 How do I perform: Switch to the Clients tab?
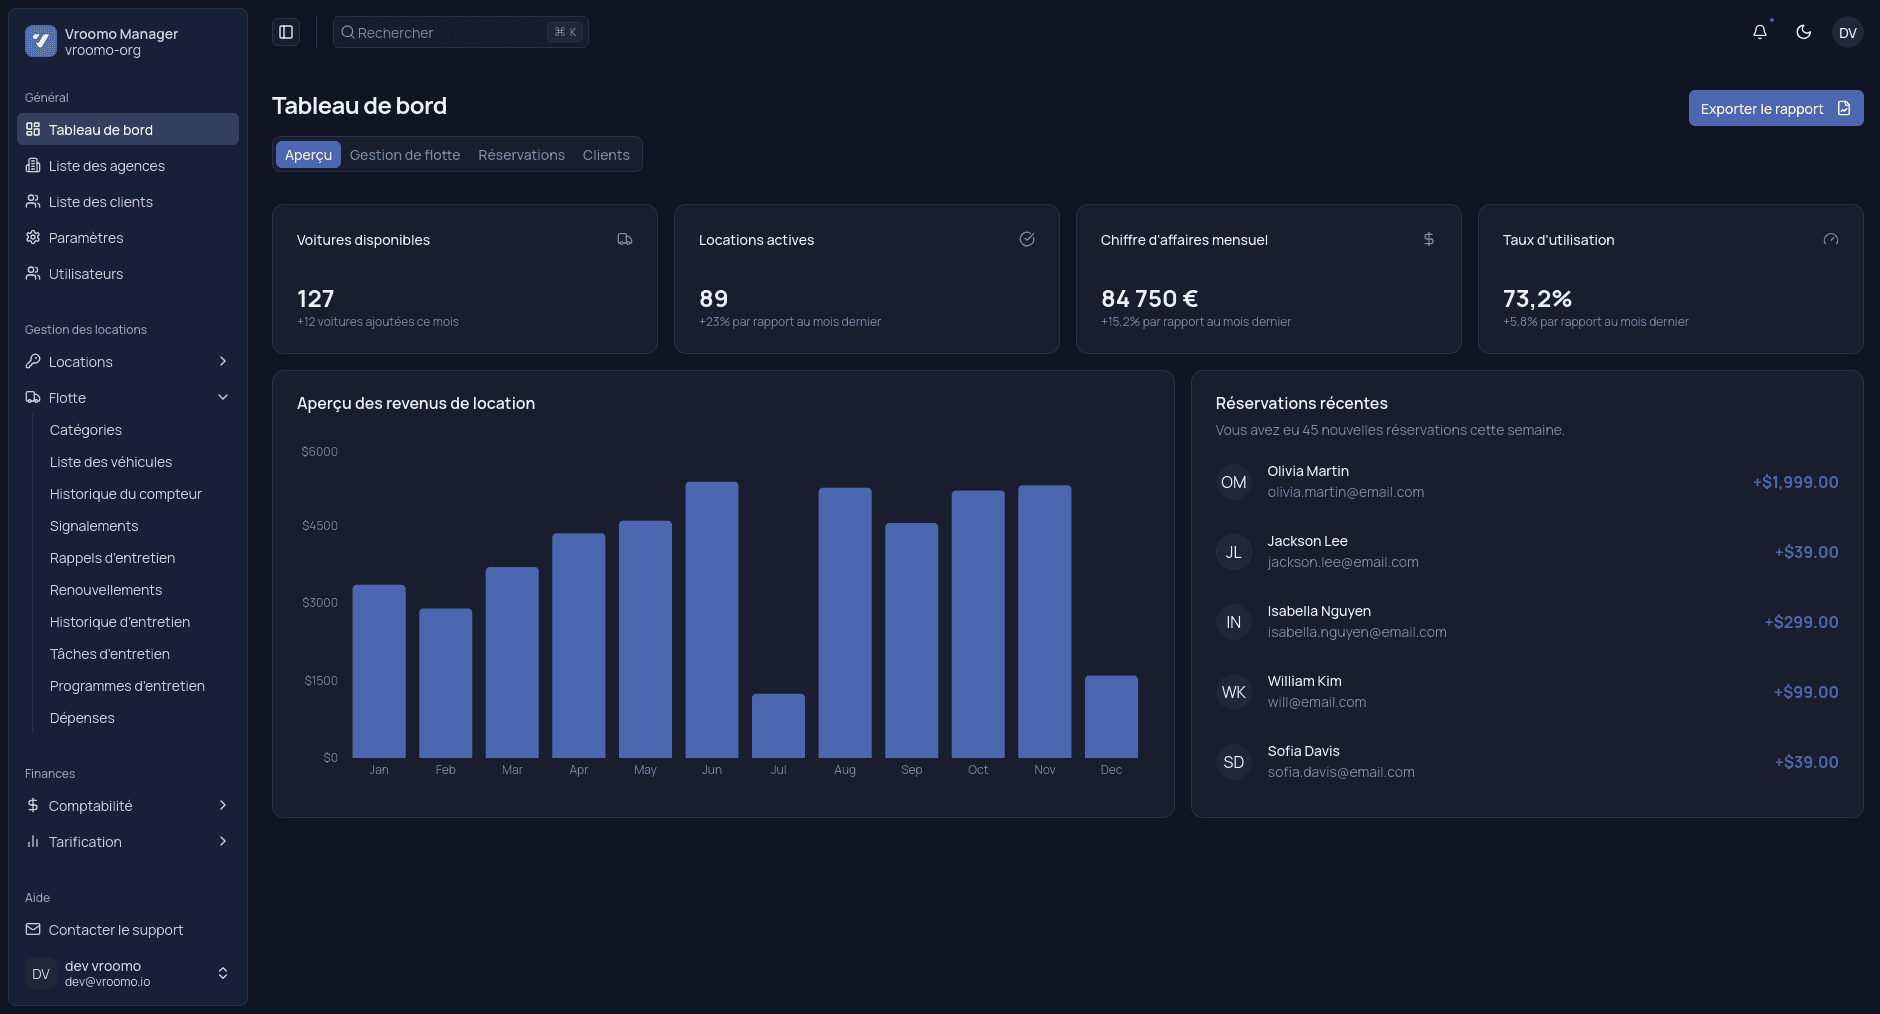(606, 154)
